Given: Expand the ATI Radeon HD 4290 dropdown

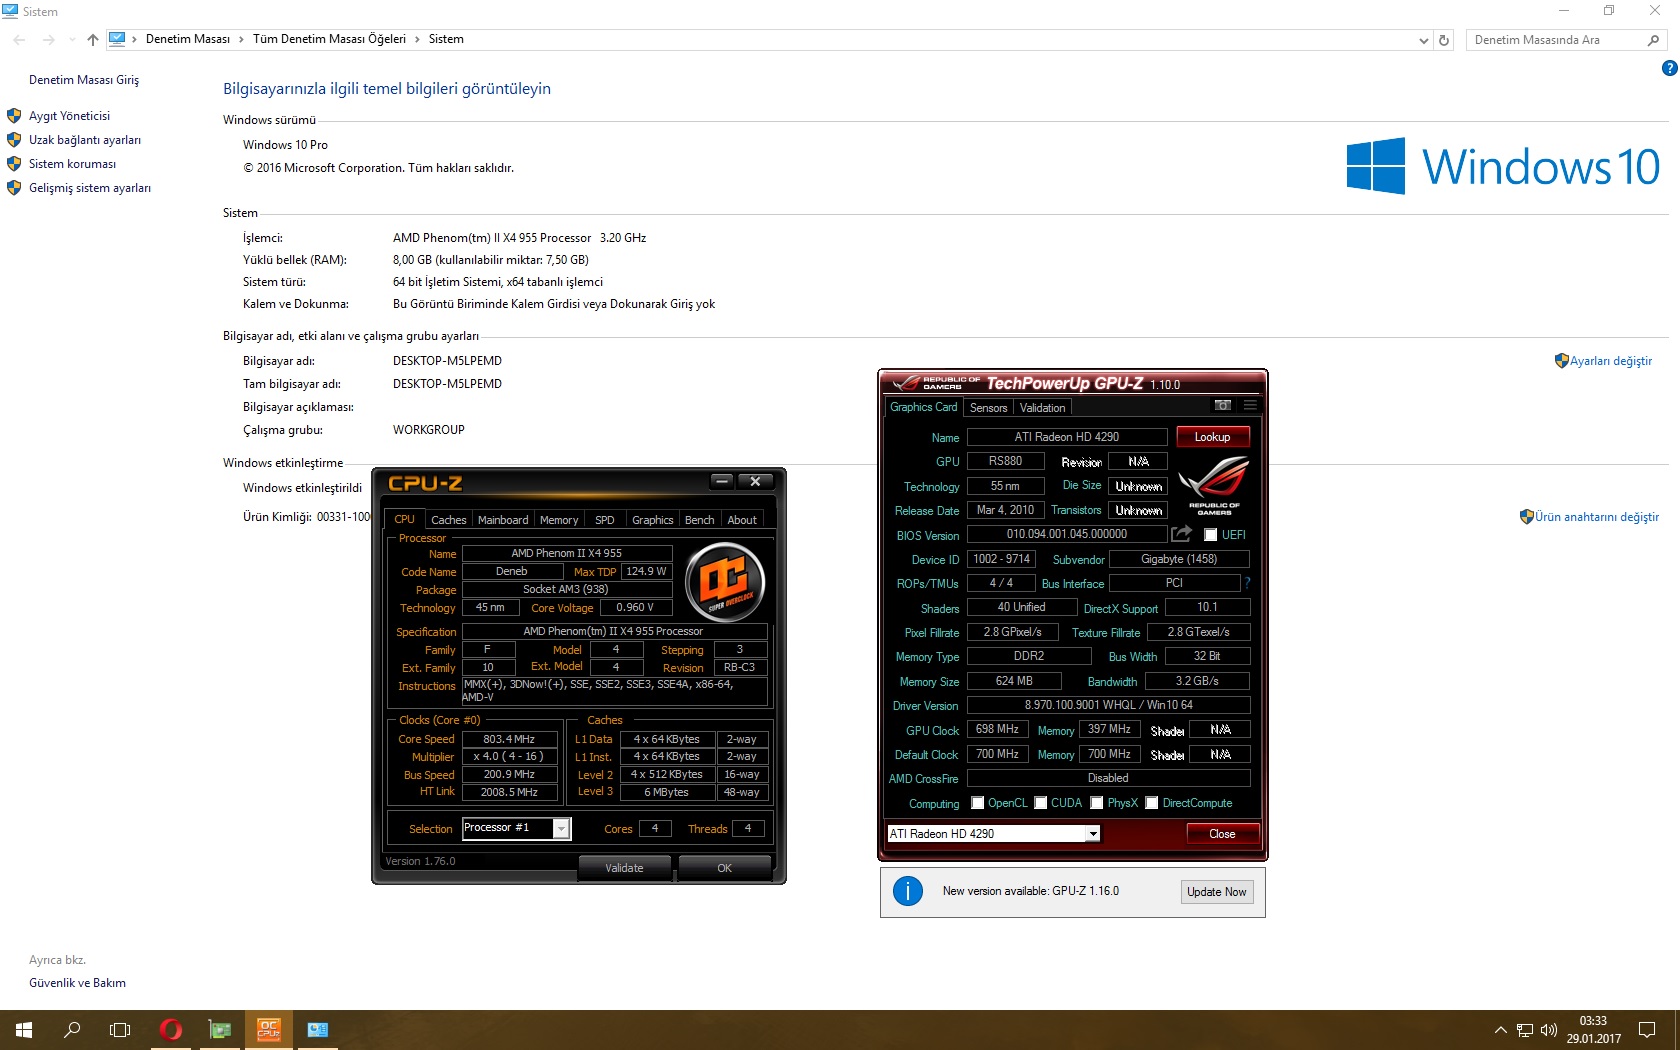Looking at the screenshot, I should point(1093,834).
